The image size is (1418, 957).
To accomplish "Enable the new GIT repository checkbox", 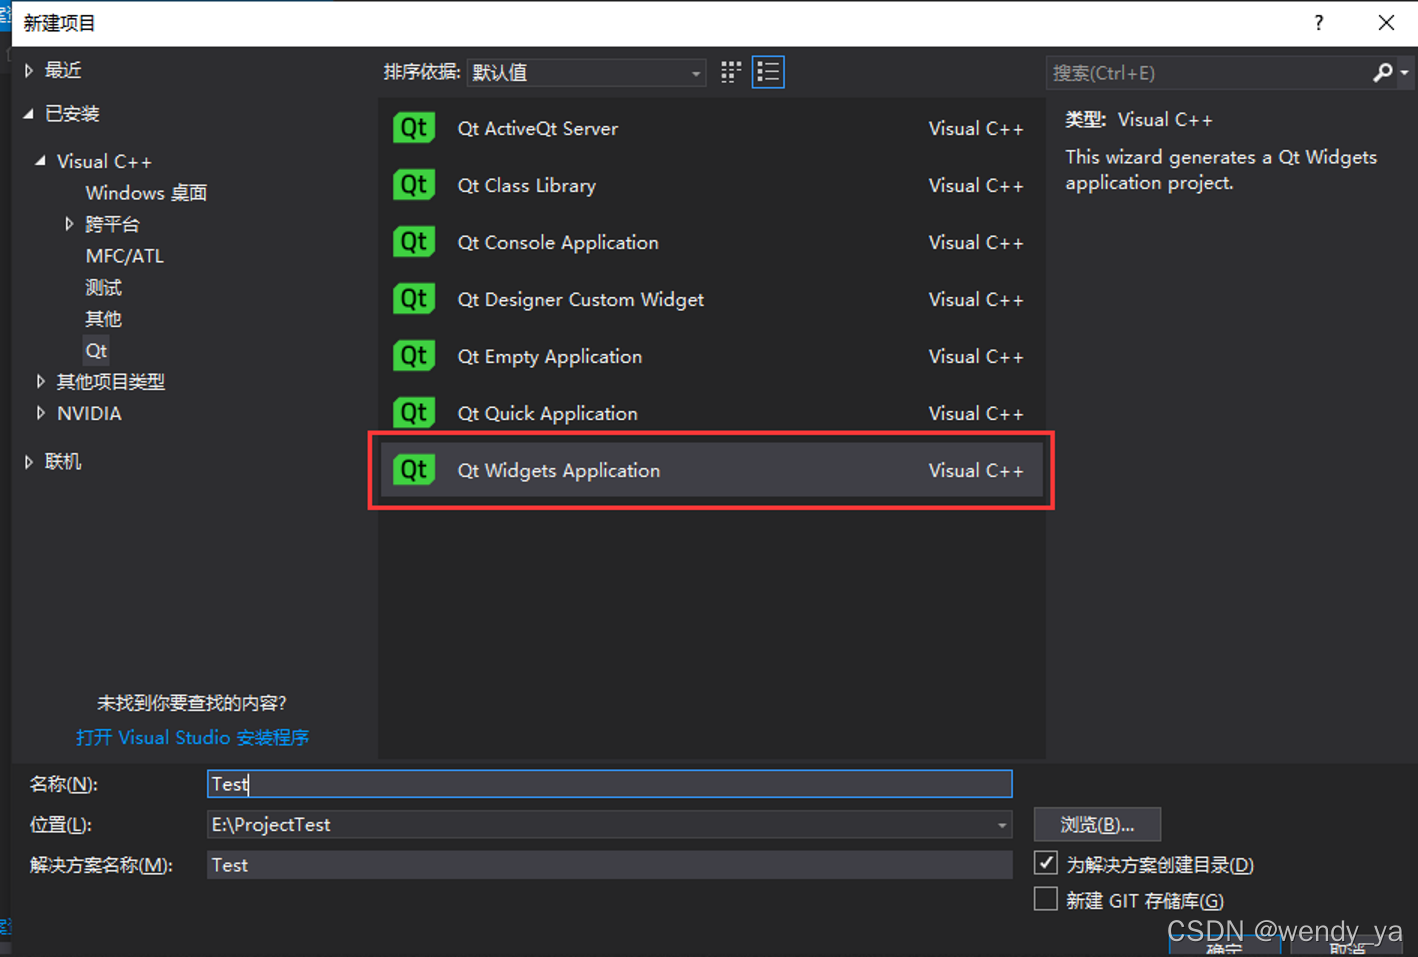I will 1046,899.
